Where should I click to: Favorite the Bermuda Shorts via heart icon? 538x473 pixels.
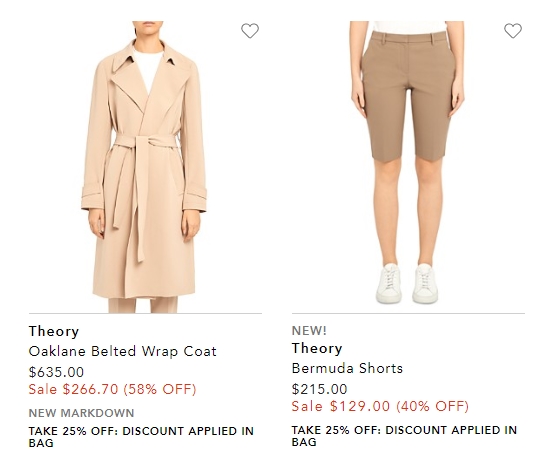click(x=513, y=31)
